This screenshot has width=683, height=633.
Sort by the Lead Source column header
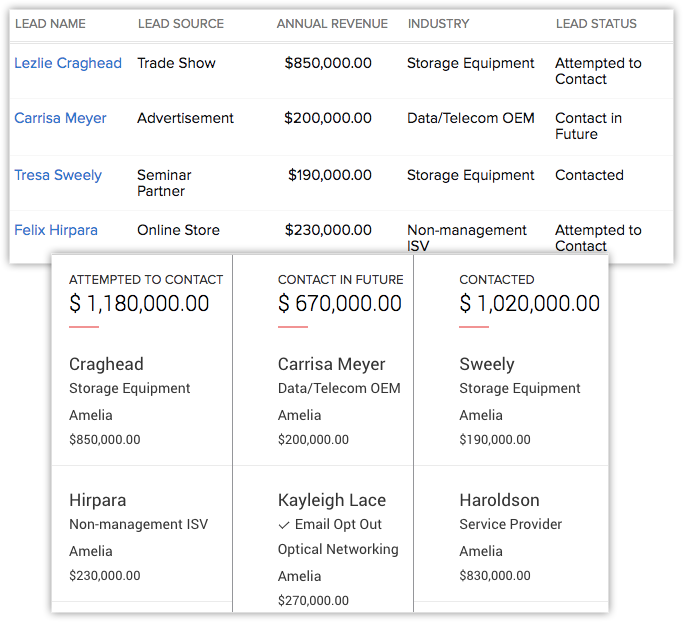(180, 23)
